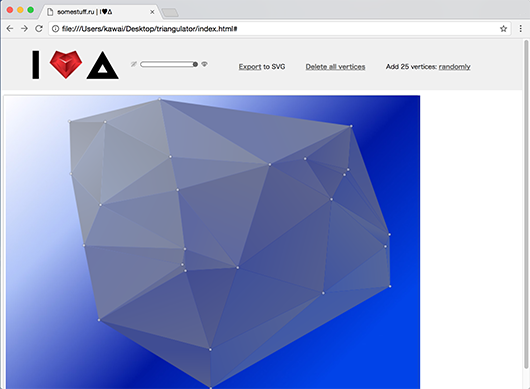Close the somestuff.ru tab
The image size is (530, 389).
[x=152, y=12]
